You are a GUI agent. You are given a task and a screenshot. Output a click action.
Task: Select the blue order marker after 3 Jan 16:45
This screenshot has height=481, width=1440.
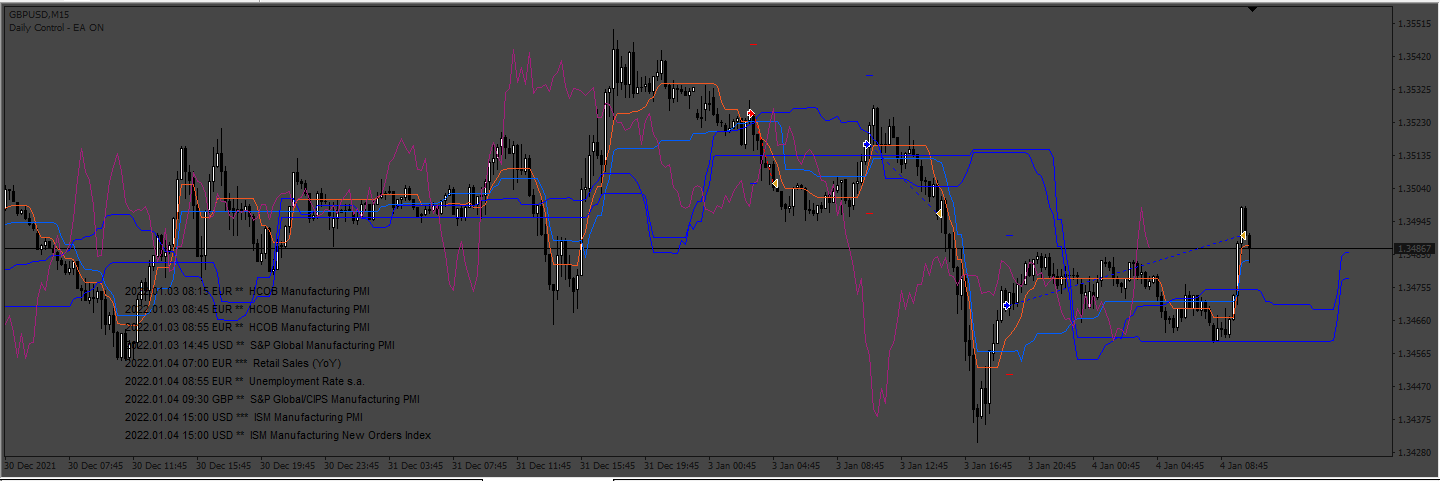1006,304
